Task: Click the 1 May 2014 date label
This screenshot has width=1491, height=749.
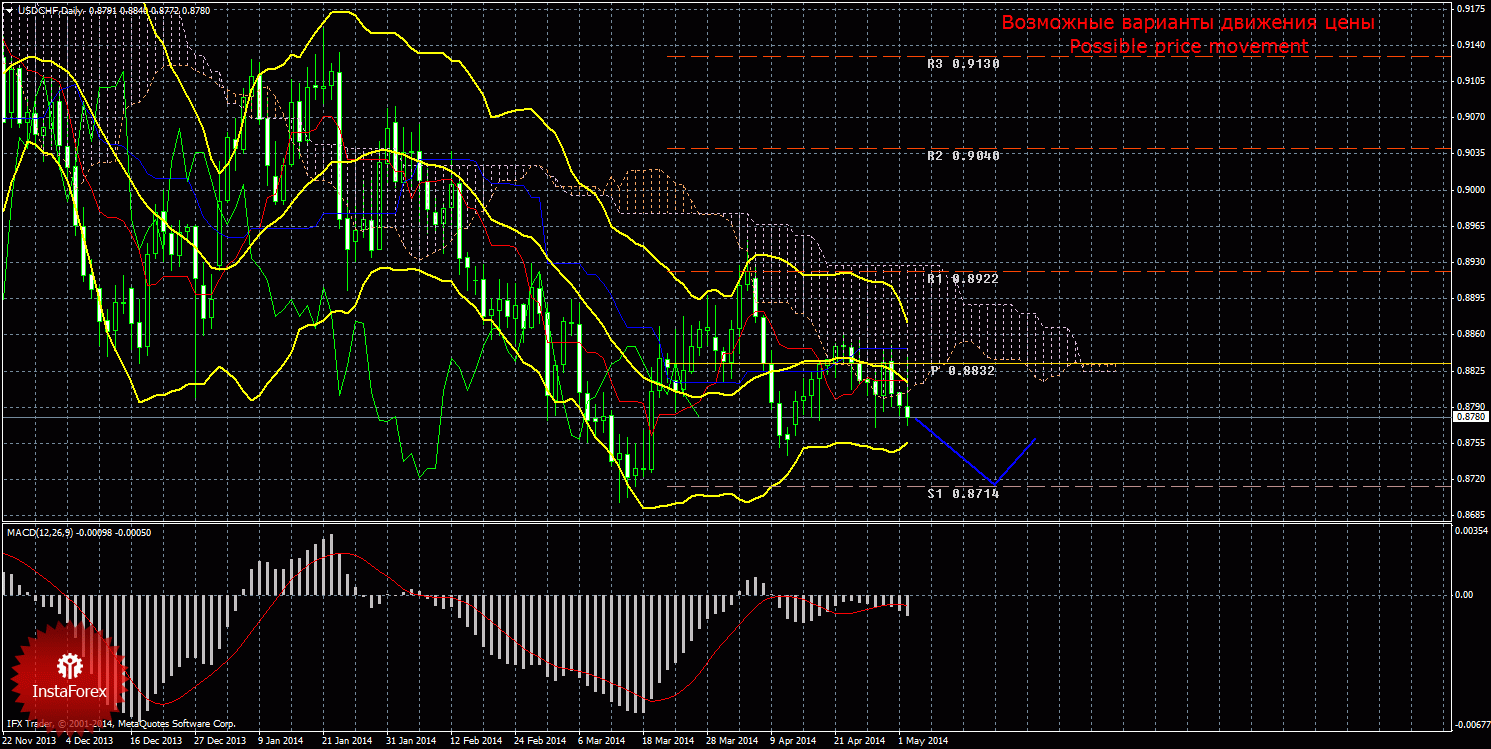Action: (x=921, y=741)
